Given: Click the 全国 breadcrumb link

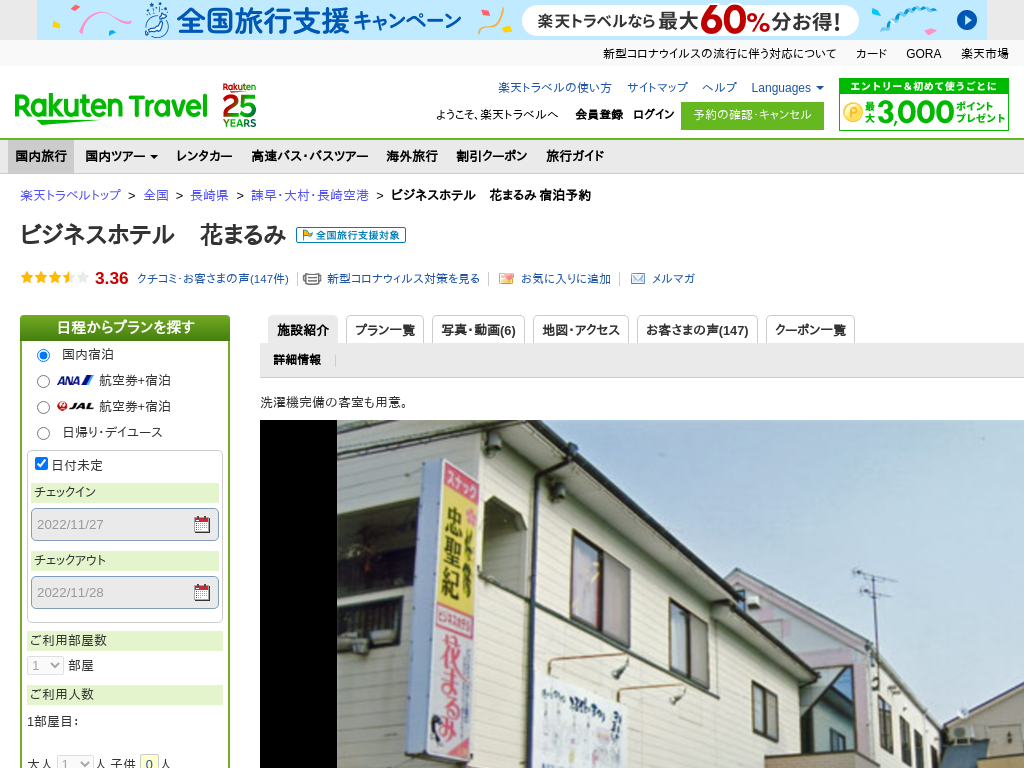Looking at the screenshot, I should [x=156, y=195].
